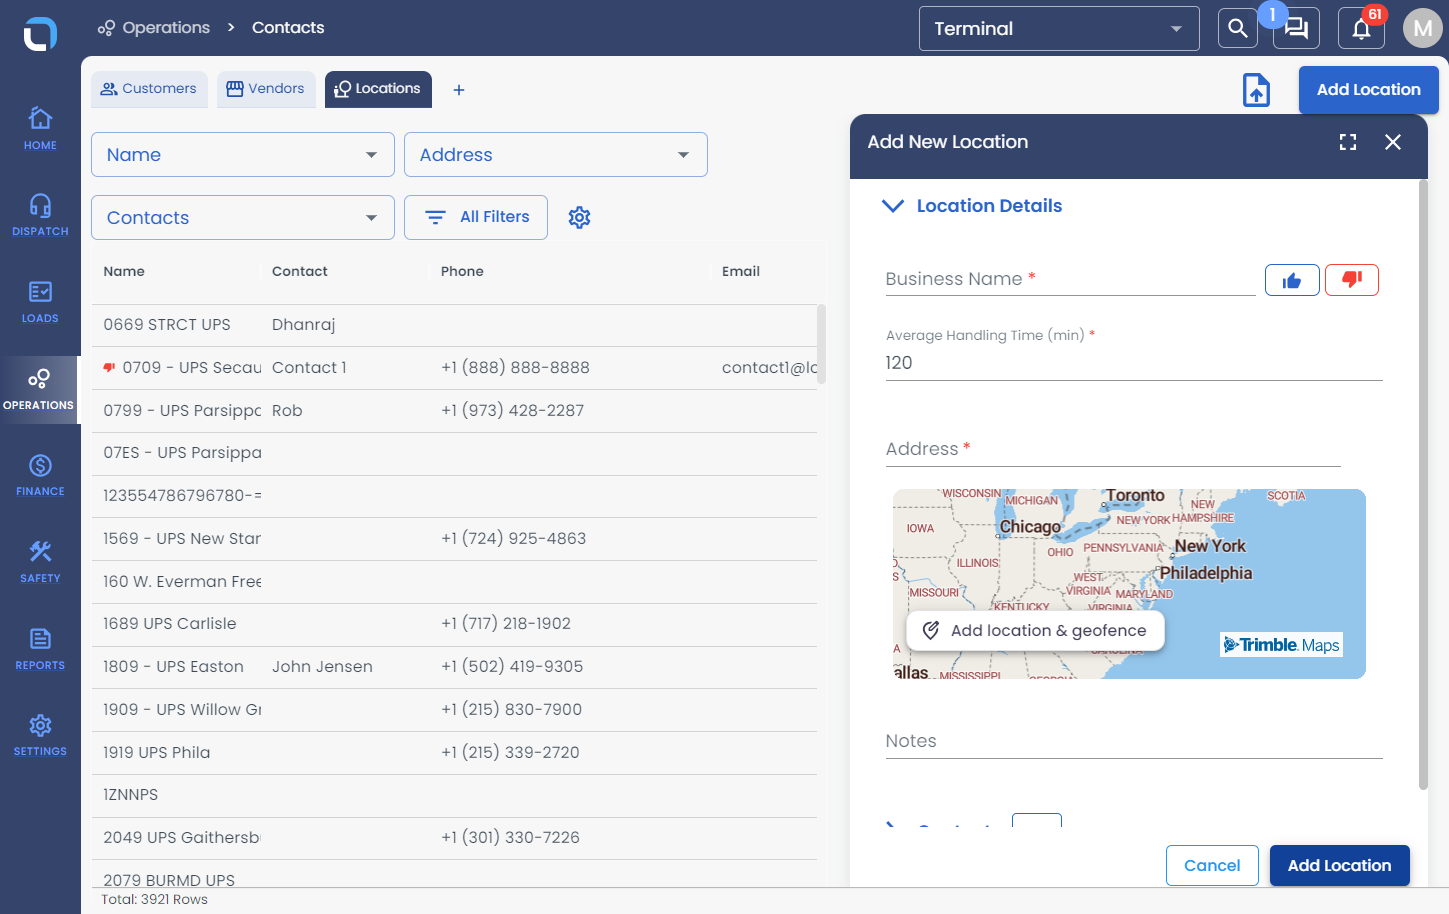Open the user profile avatar M

pos(1422,28)
